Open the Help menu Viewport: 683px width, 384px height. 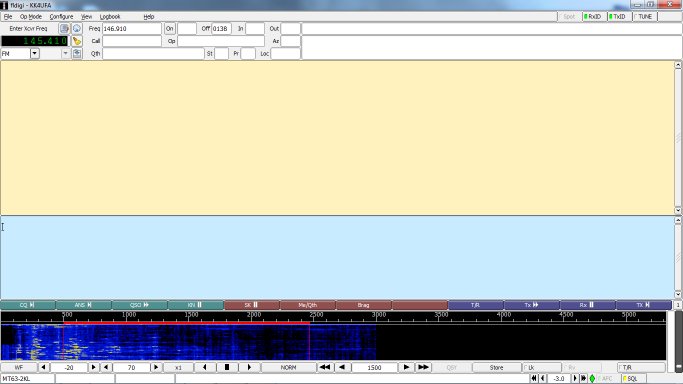149,17
